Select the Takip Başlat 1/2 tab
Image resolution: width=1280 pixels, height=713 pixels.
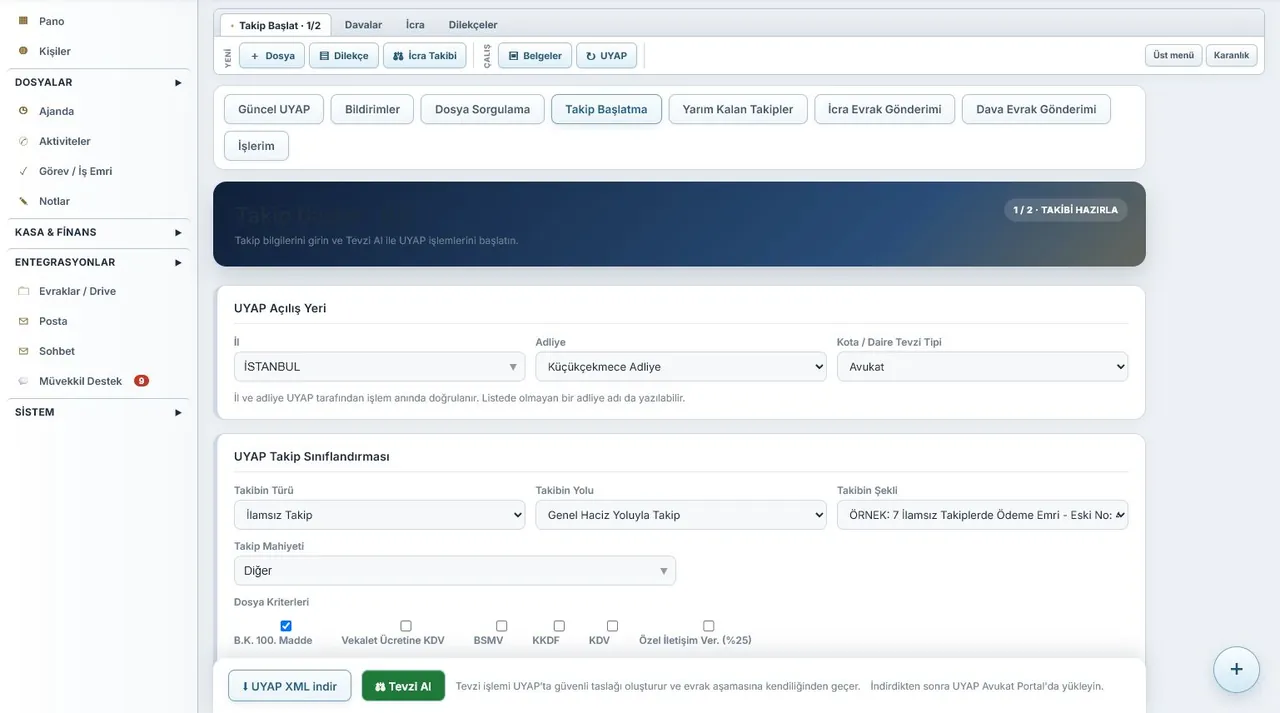click(x=275, y=25)
